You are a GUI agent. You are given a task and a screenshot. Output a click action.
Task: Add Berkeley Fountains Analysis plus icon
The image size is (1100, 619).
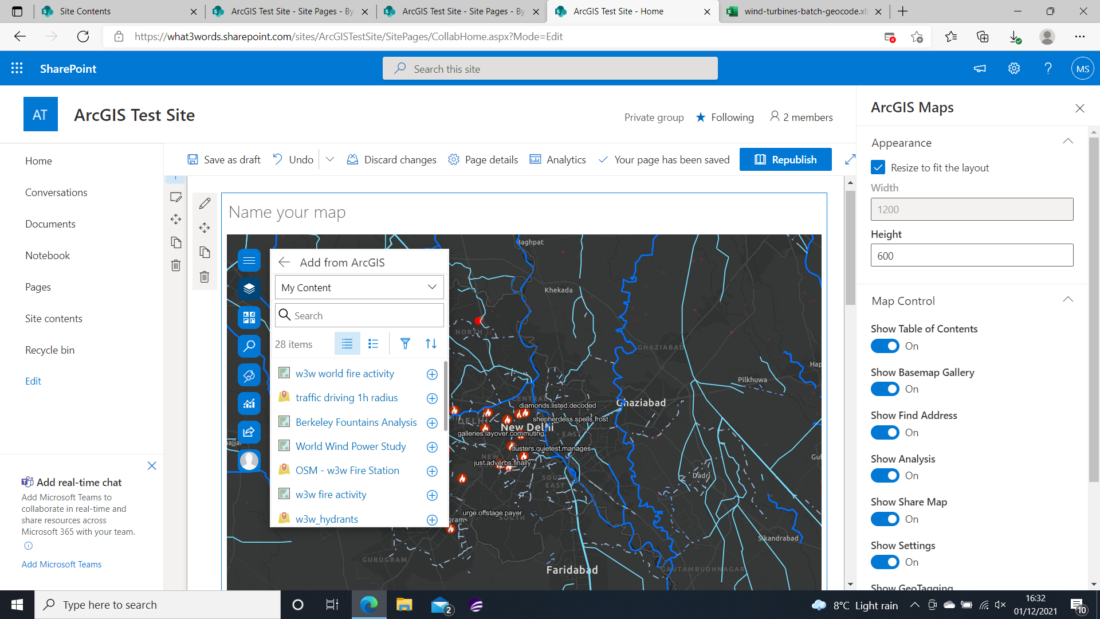[x=432, y=422]
